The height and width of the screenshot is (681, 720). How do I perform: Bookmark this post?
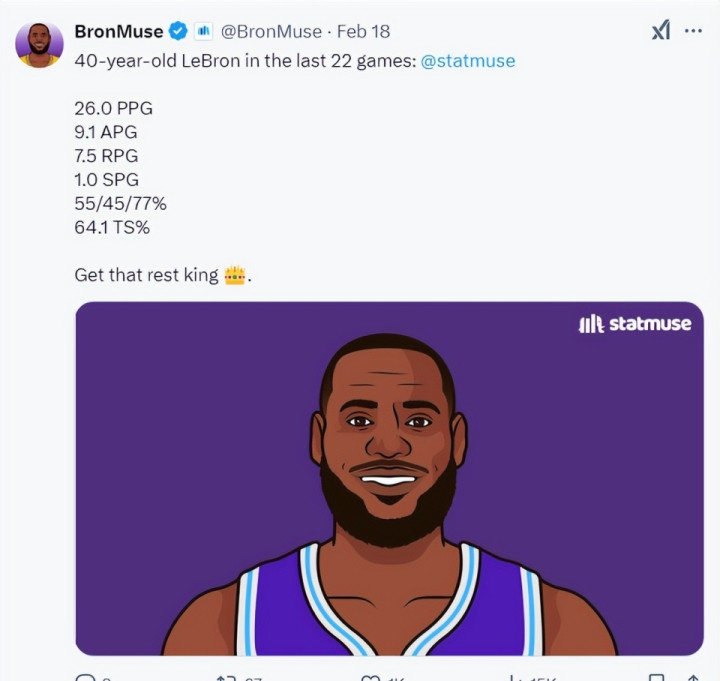pos(656,677)
